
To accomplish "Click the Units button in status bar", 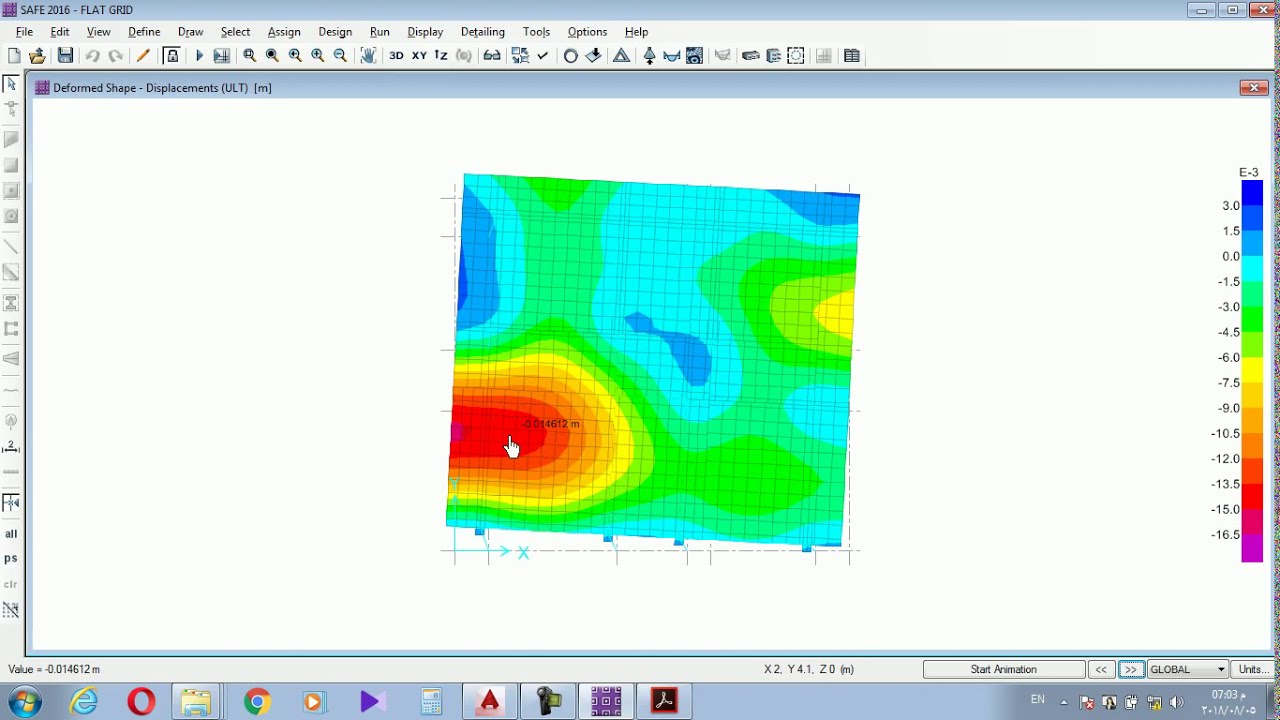I will pos(1251,669).
